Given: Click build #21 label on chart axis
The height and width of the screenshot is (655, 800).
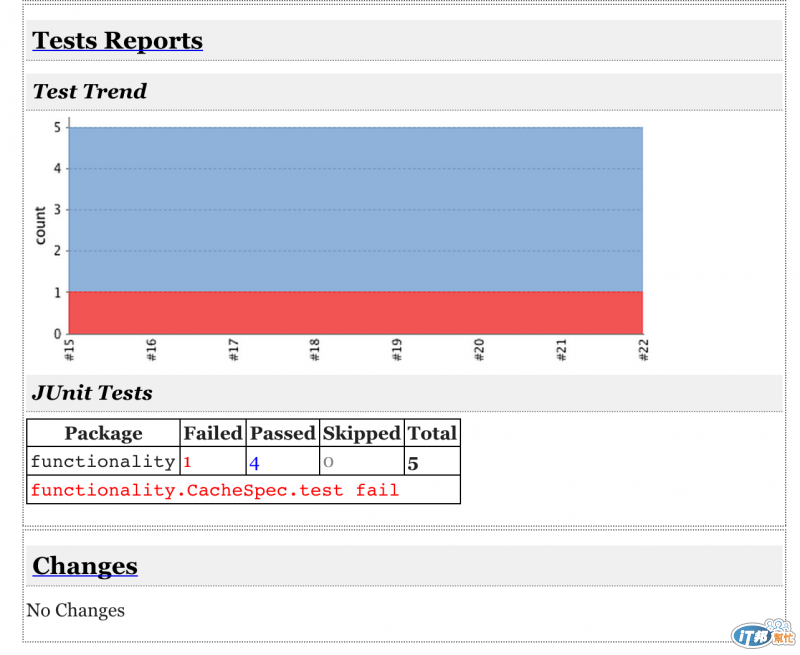Looking at the screenshot, I should coord(561,350).
